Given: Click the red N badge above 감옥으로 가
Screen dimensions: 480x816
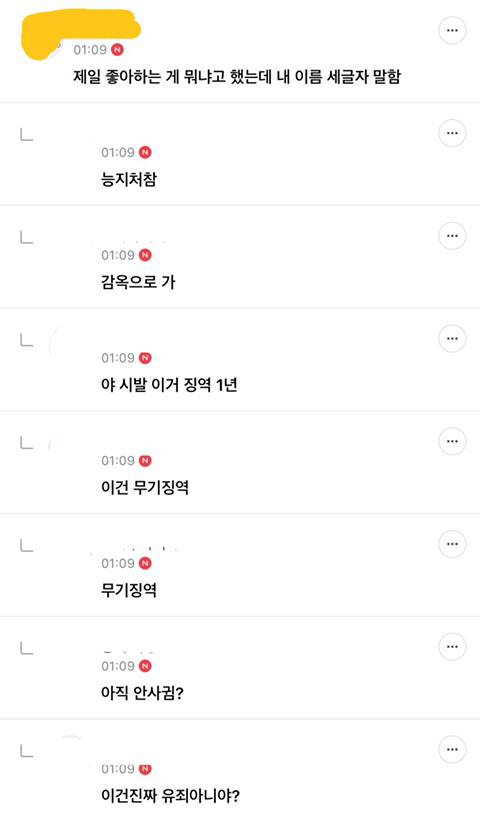Looking at the screenshot, I should (145, 255).
